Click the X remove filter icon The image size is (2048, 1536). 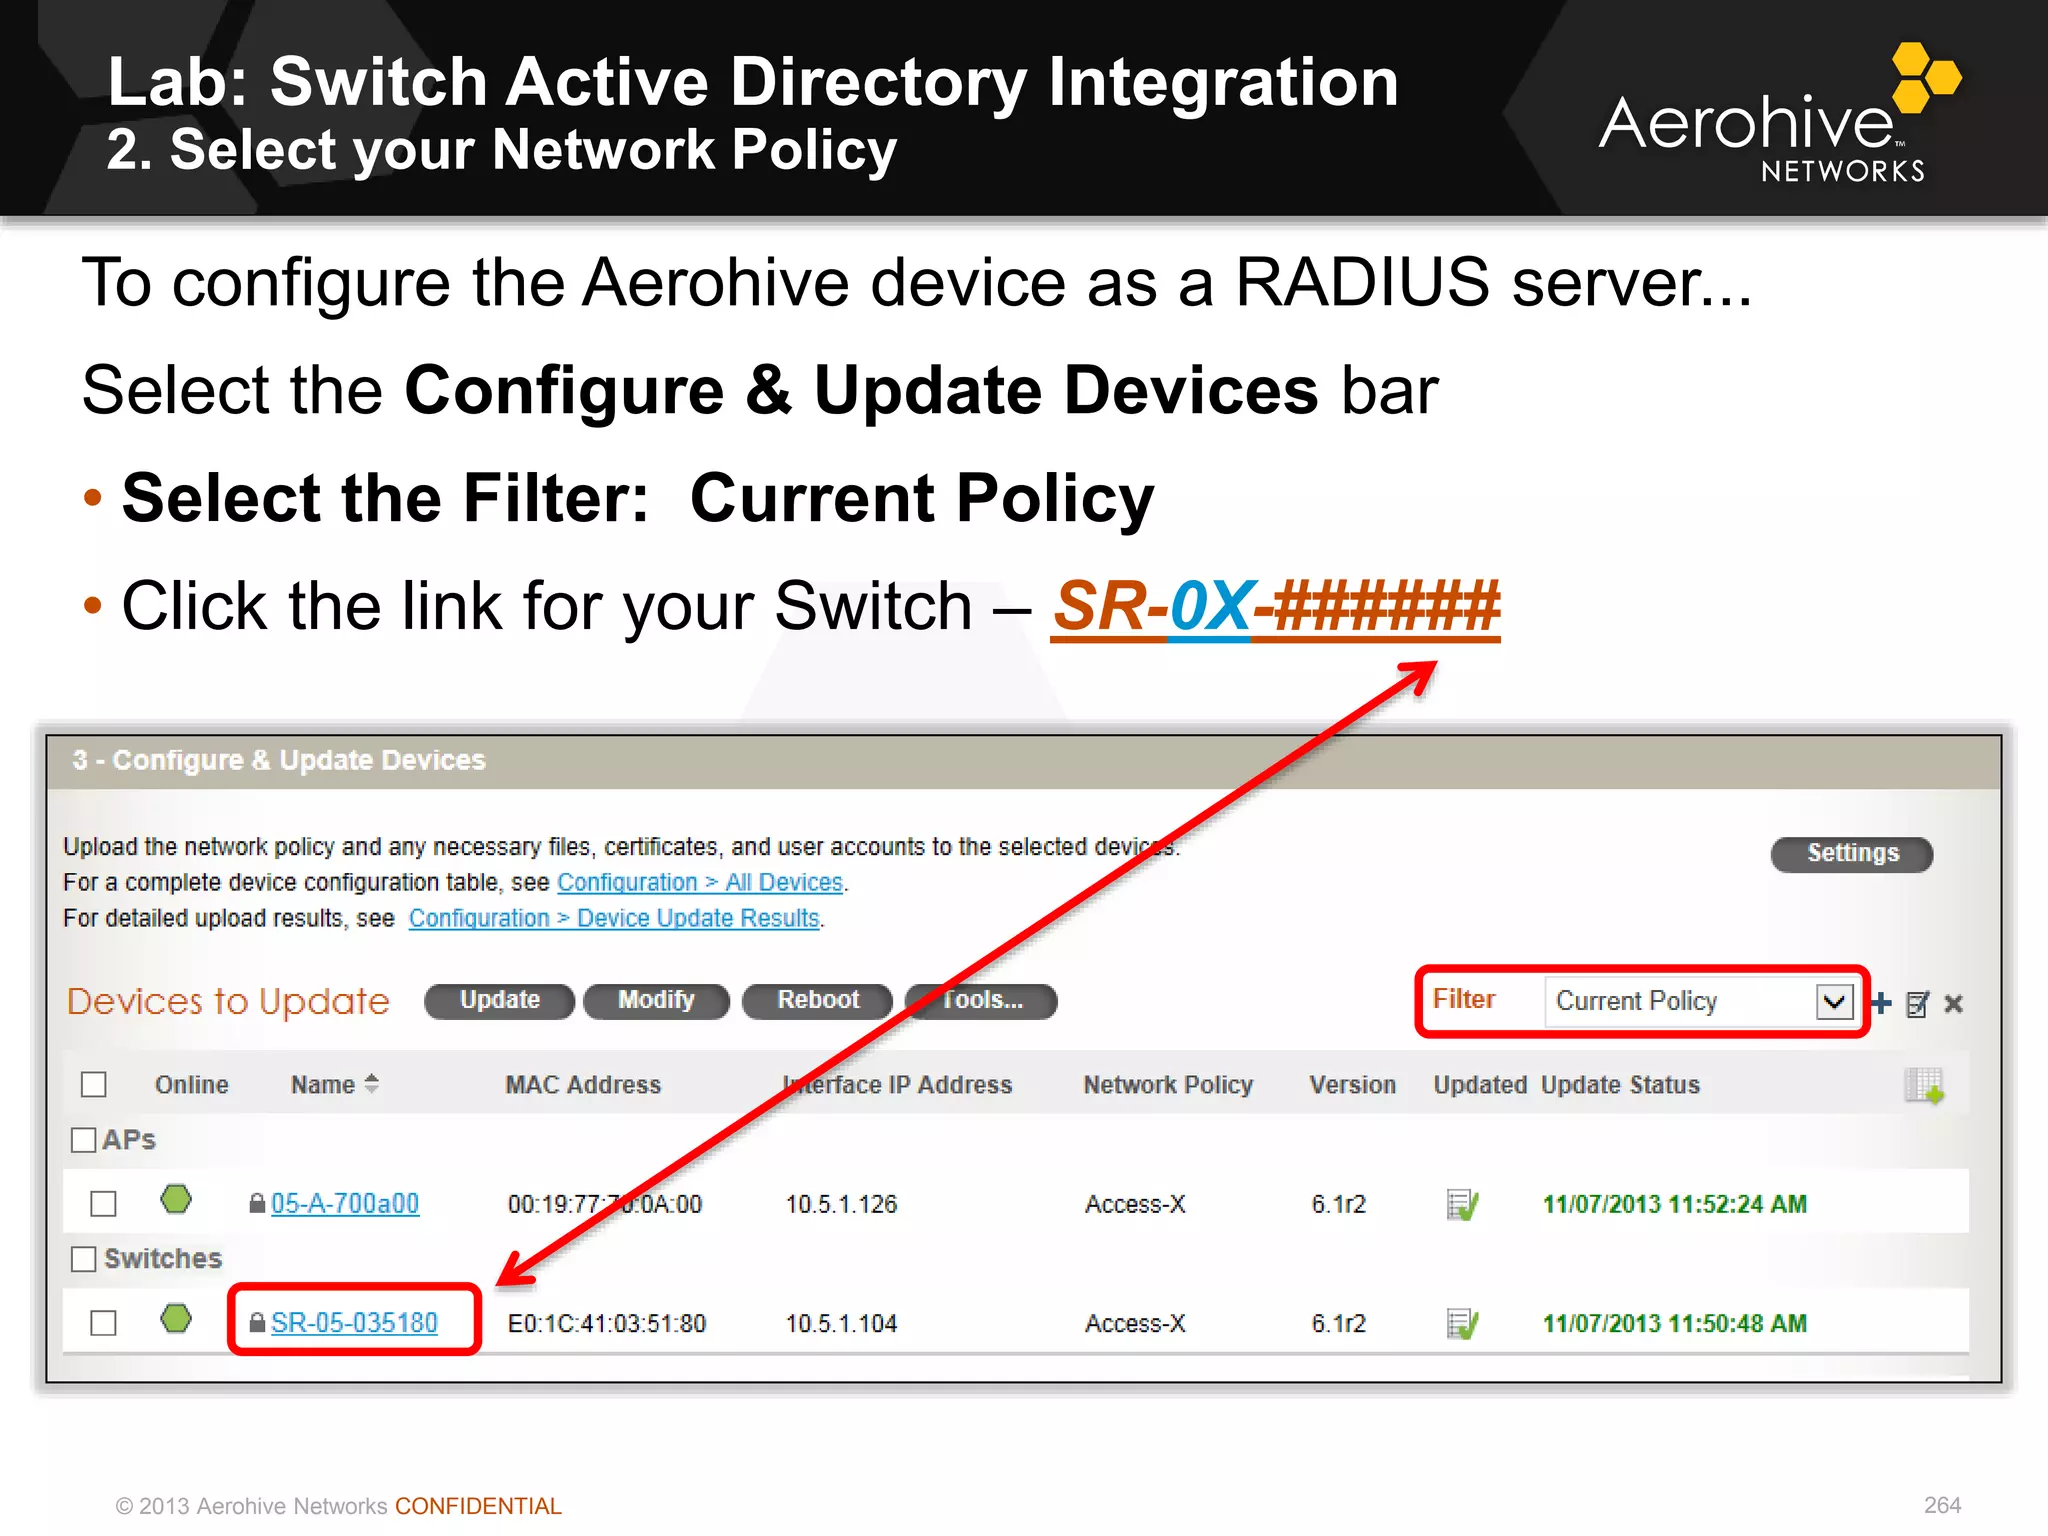(x=1953, y=1004)
